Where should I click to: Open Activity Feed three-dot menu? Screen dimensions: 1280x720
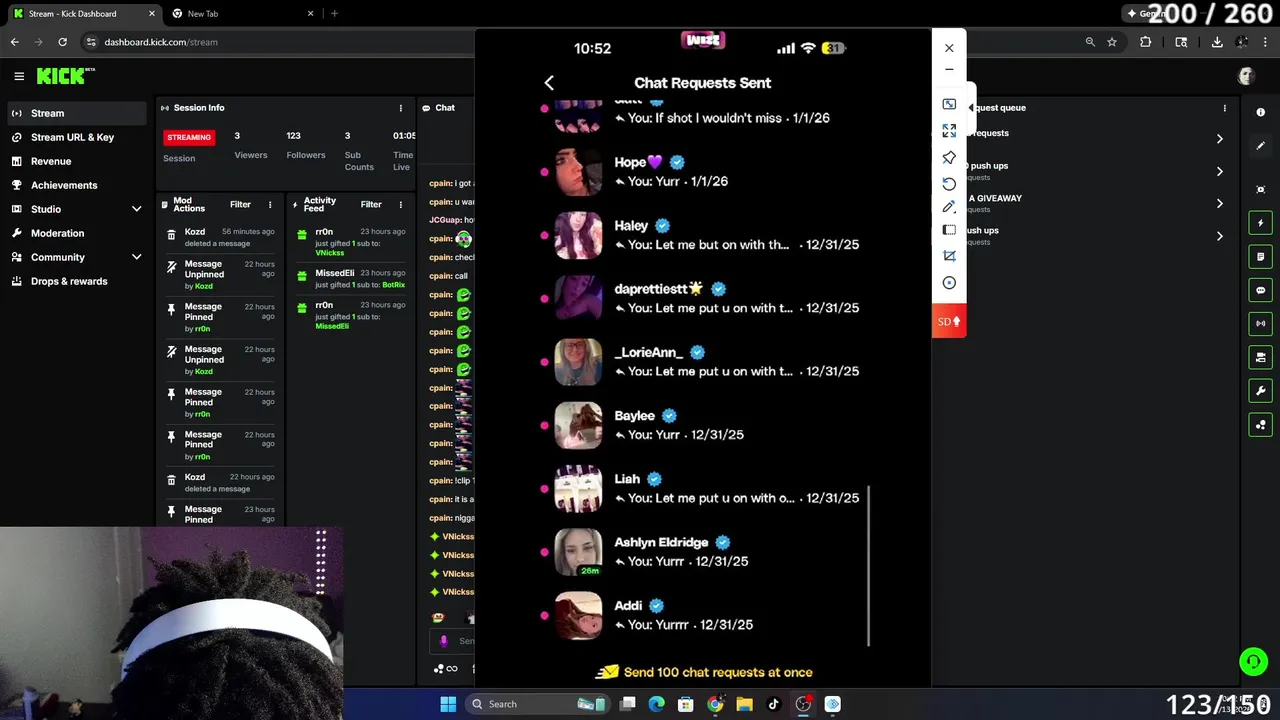pos(401,205)
